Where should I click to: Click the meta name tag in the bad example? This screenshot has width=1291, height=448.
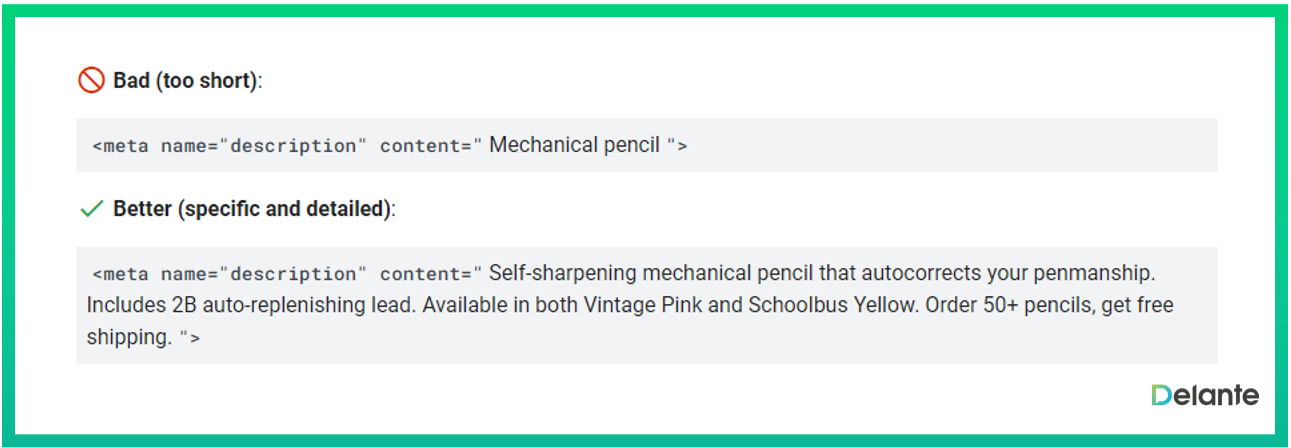[x=225, y=146]
